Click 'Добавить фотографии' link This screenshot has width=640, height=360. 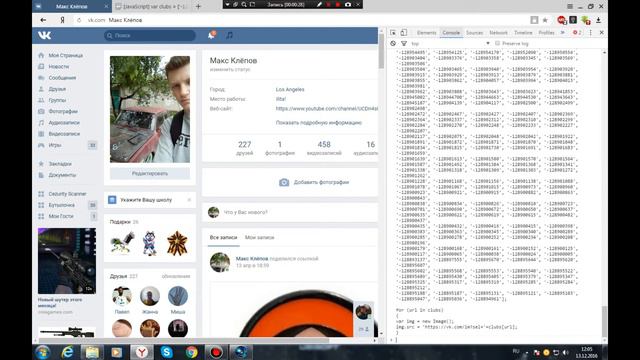pyautogui.click(x=321, y=182)
